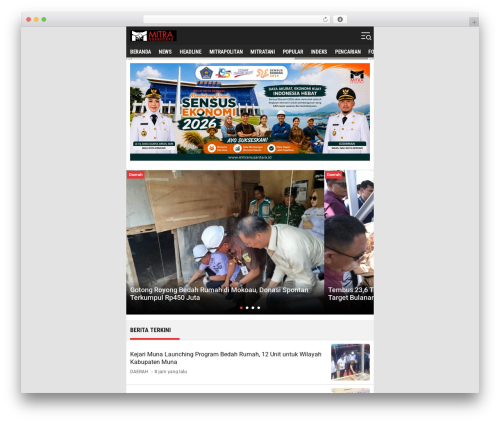Open the PENCARIAN menu item

pyautogui.click(x=348, y=52)
